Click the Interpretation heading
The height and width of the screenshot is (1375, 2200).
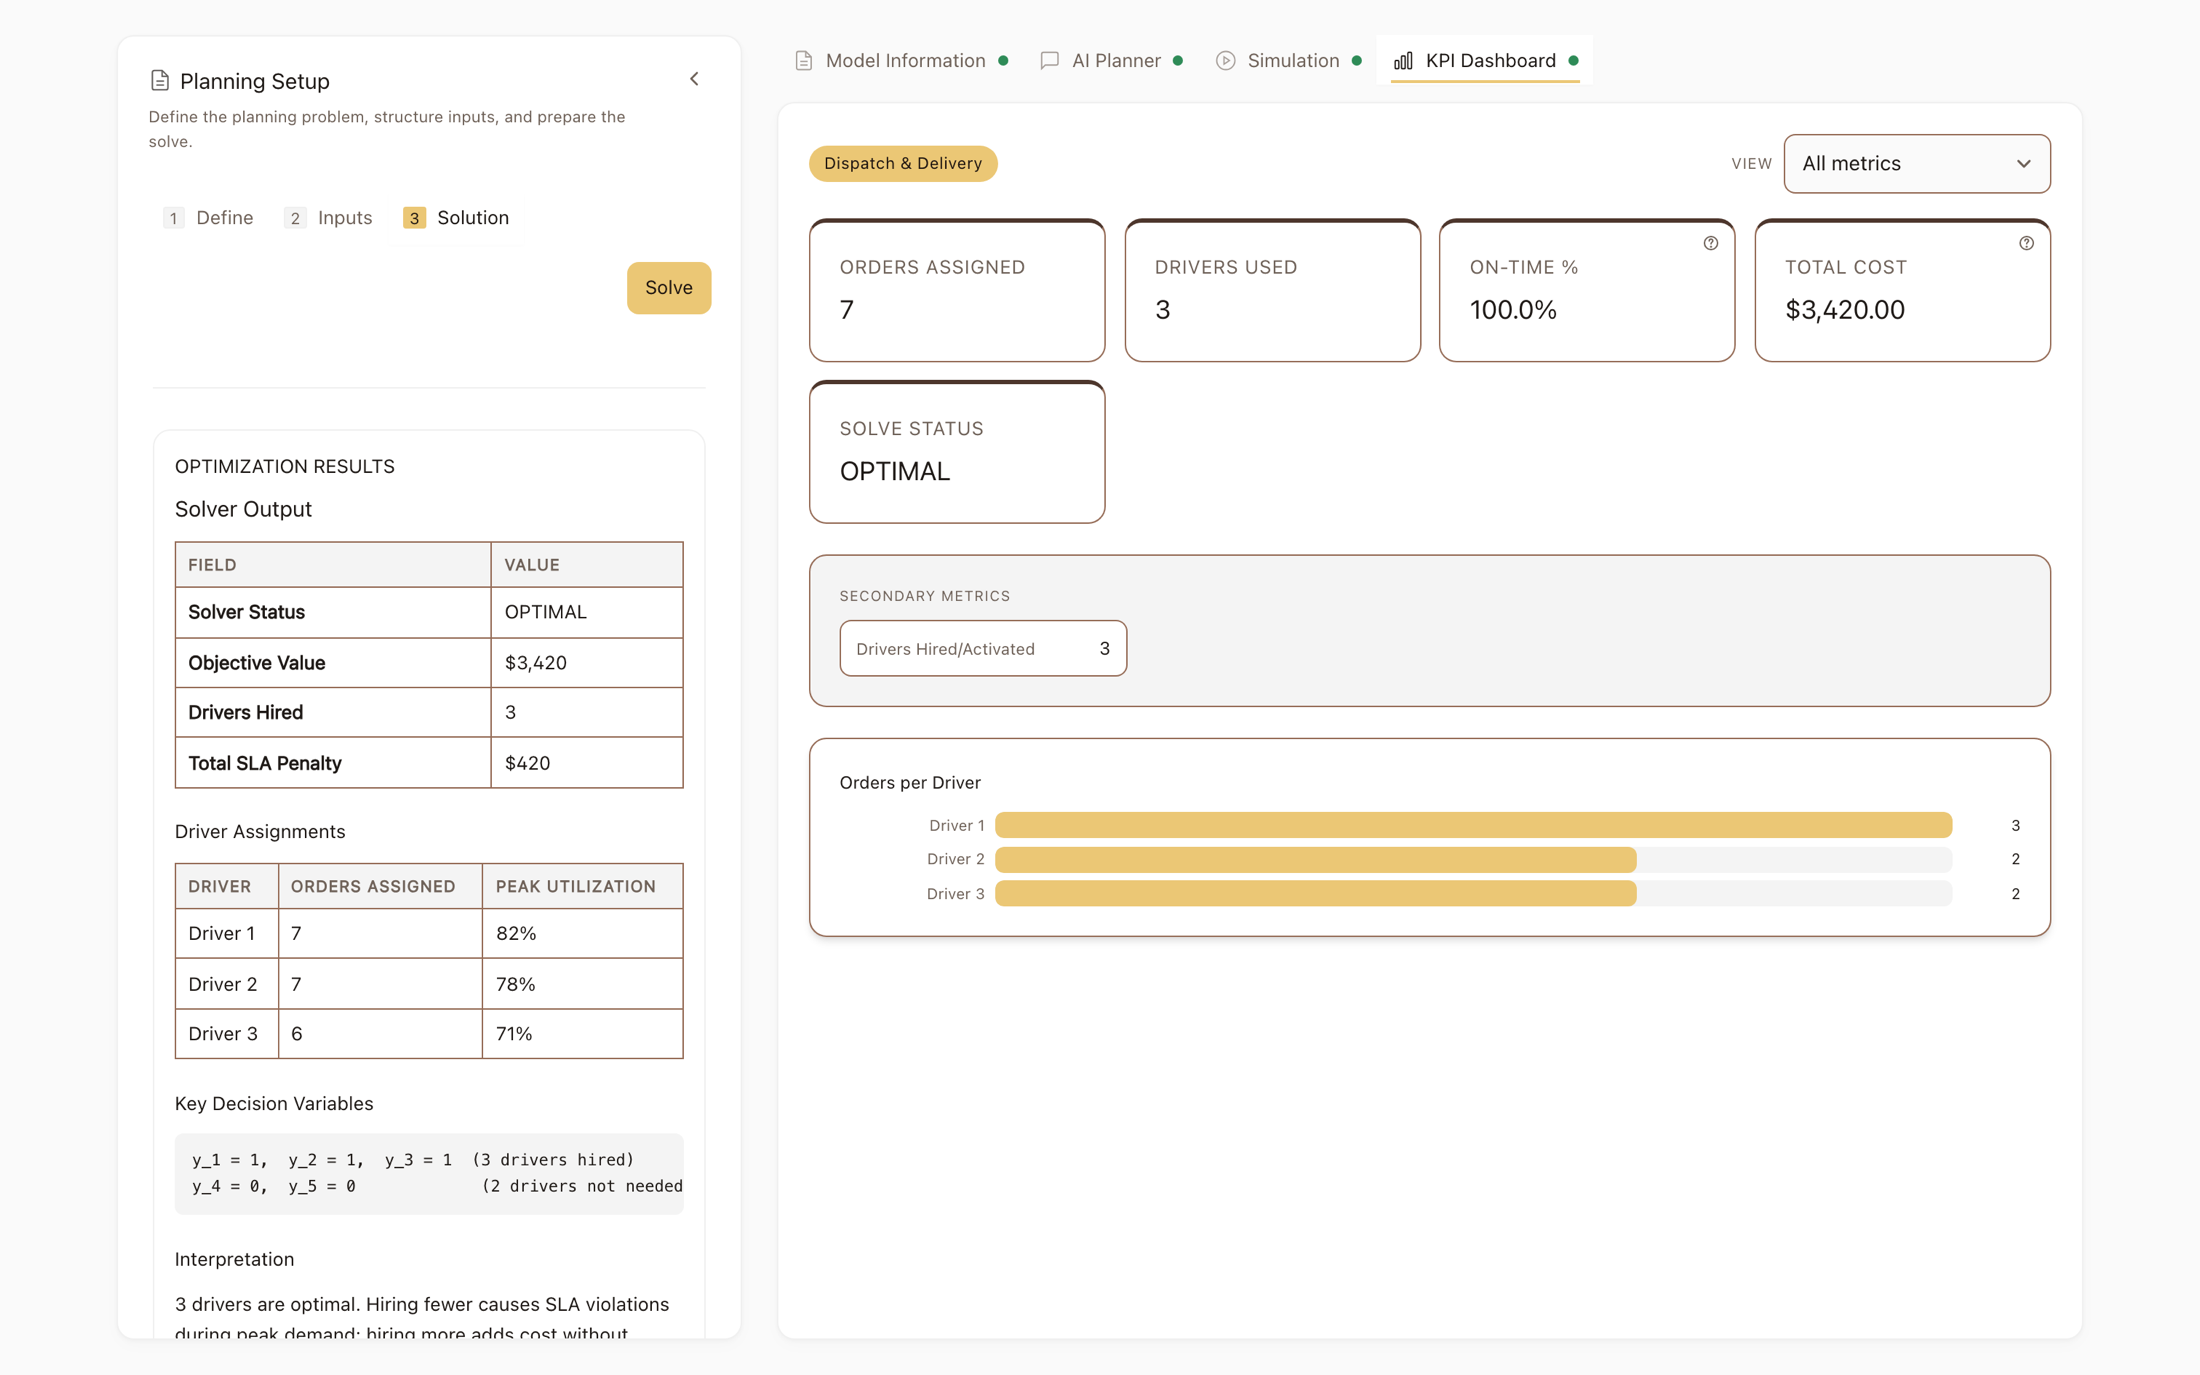234,1260
